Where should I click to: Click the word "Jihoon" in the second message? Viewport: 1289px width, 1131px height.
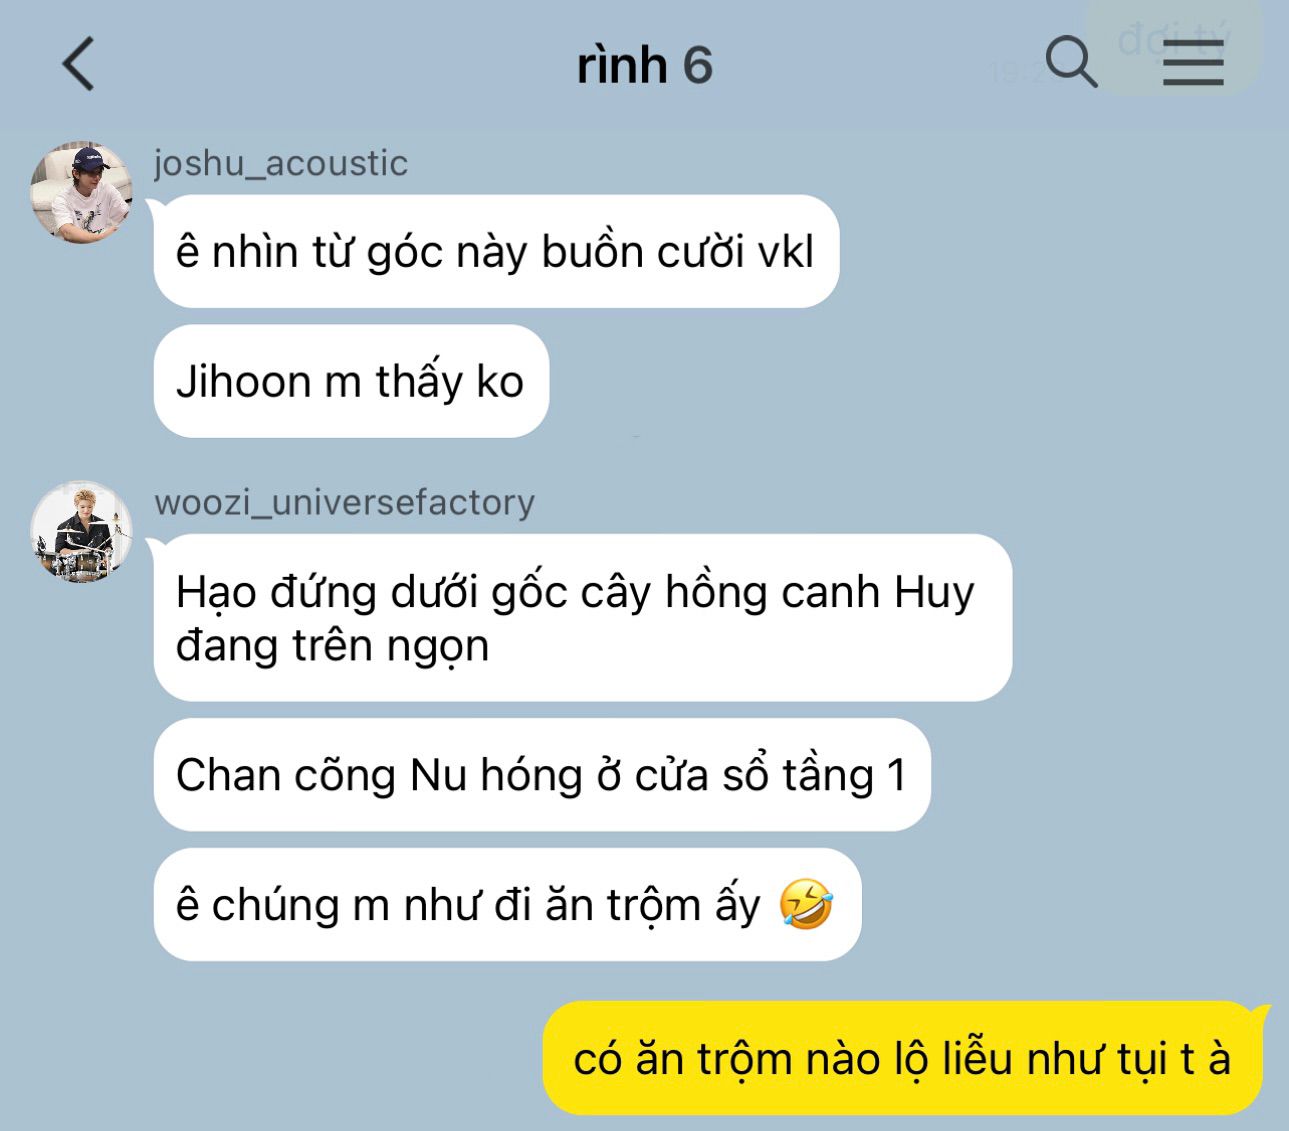tap(243, 381)
